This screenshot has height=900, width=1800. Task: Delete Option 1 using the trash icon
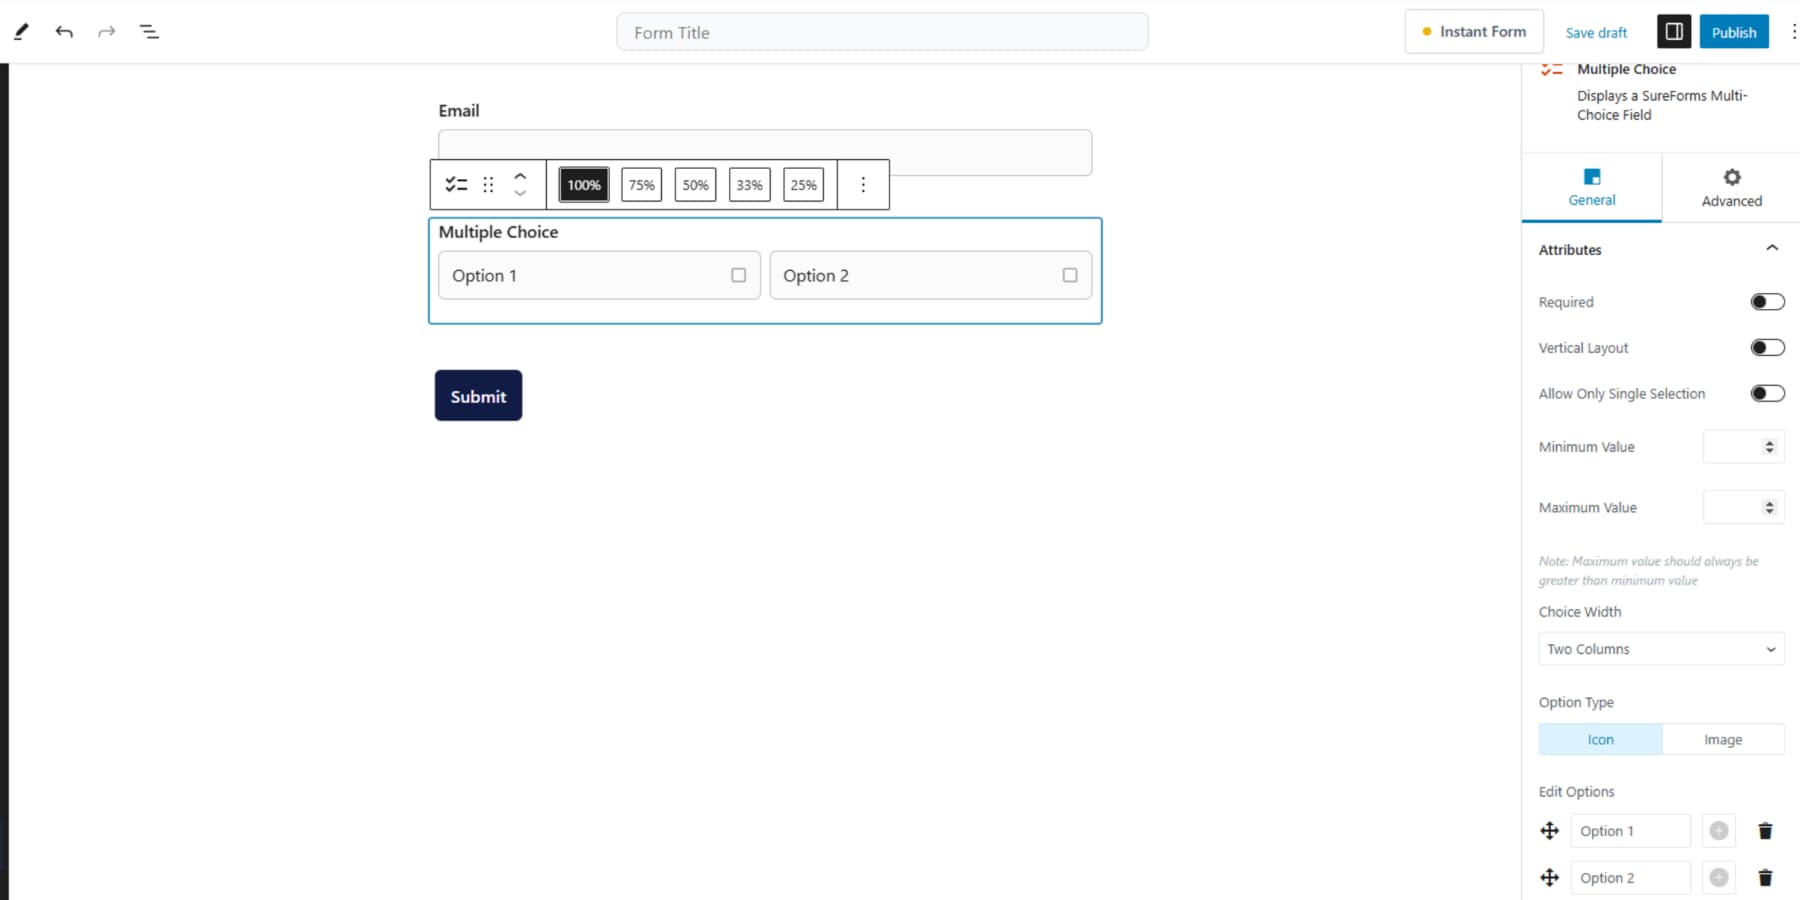1764,831
